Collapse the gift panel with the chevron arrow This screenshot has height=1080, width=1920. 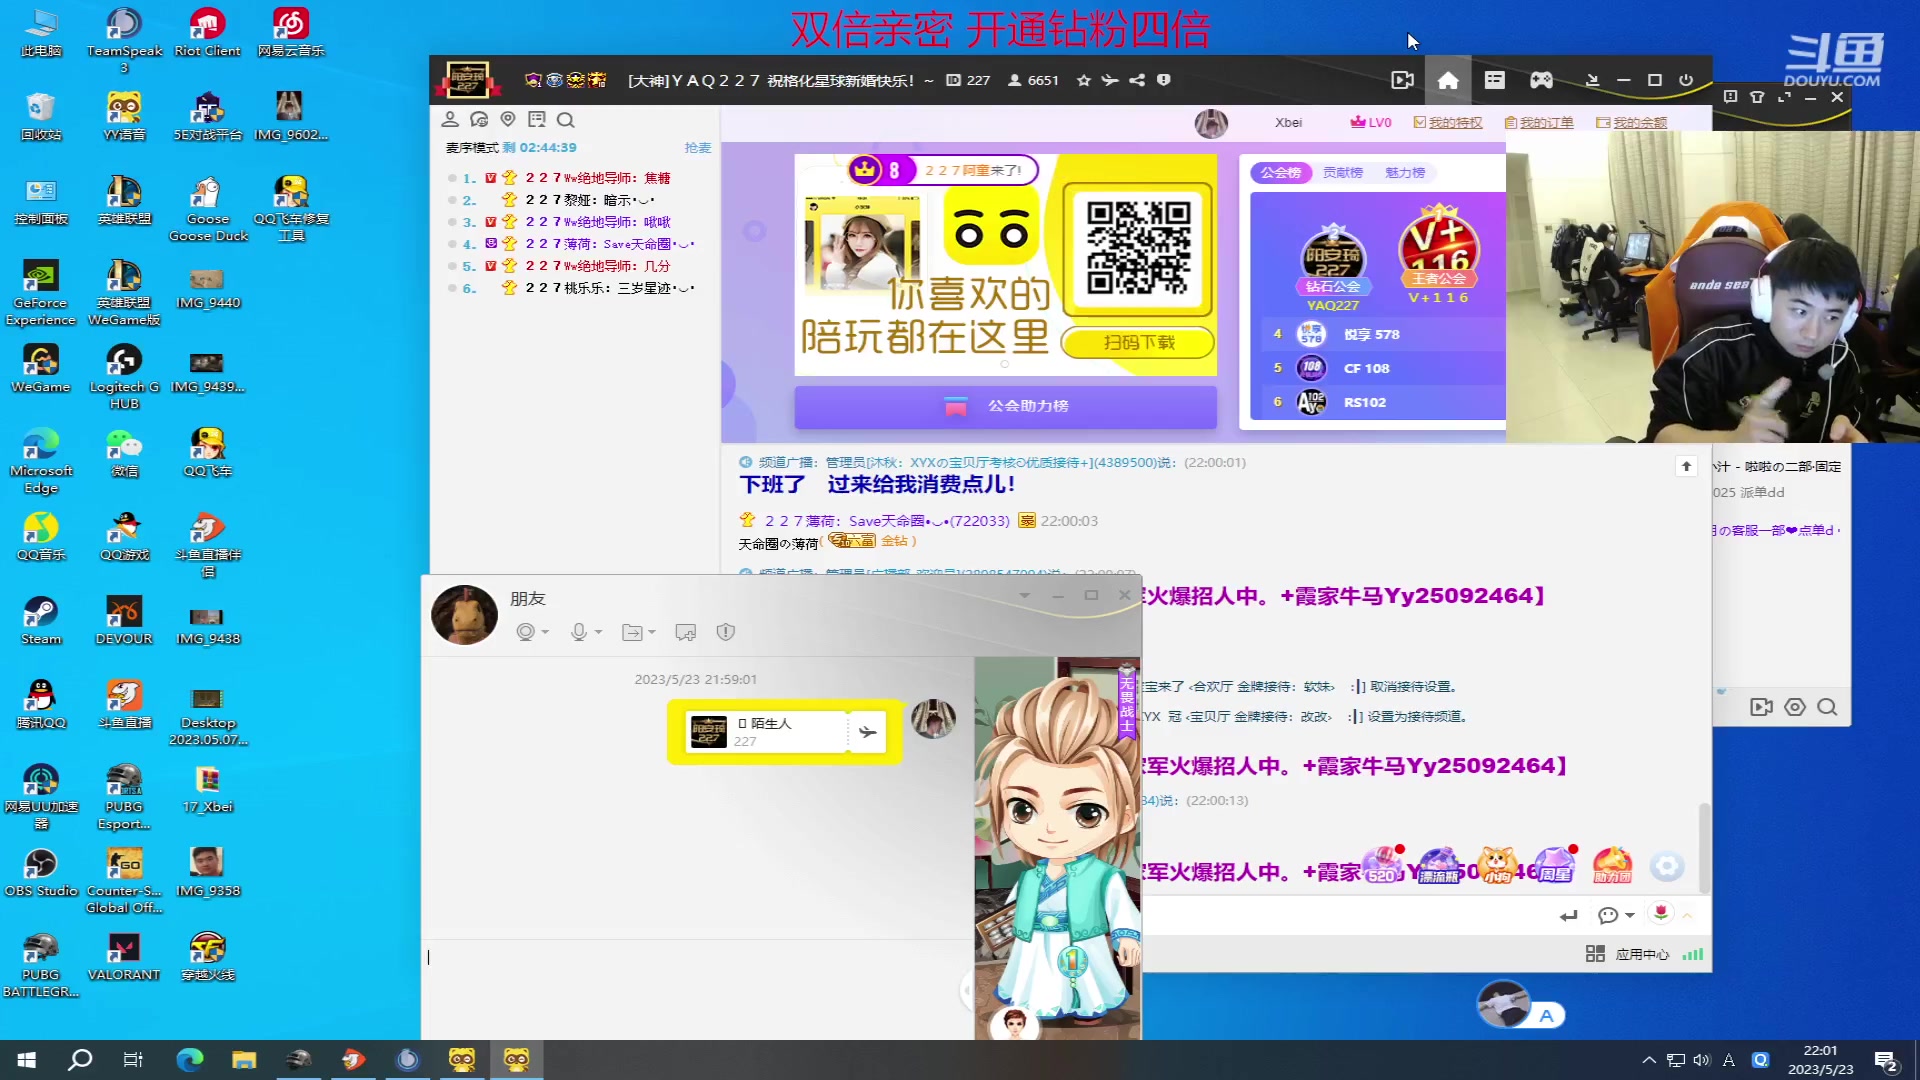pos(1686,915)
